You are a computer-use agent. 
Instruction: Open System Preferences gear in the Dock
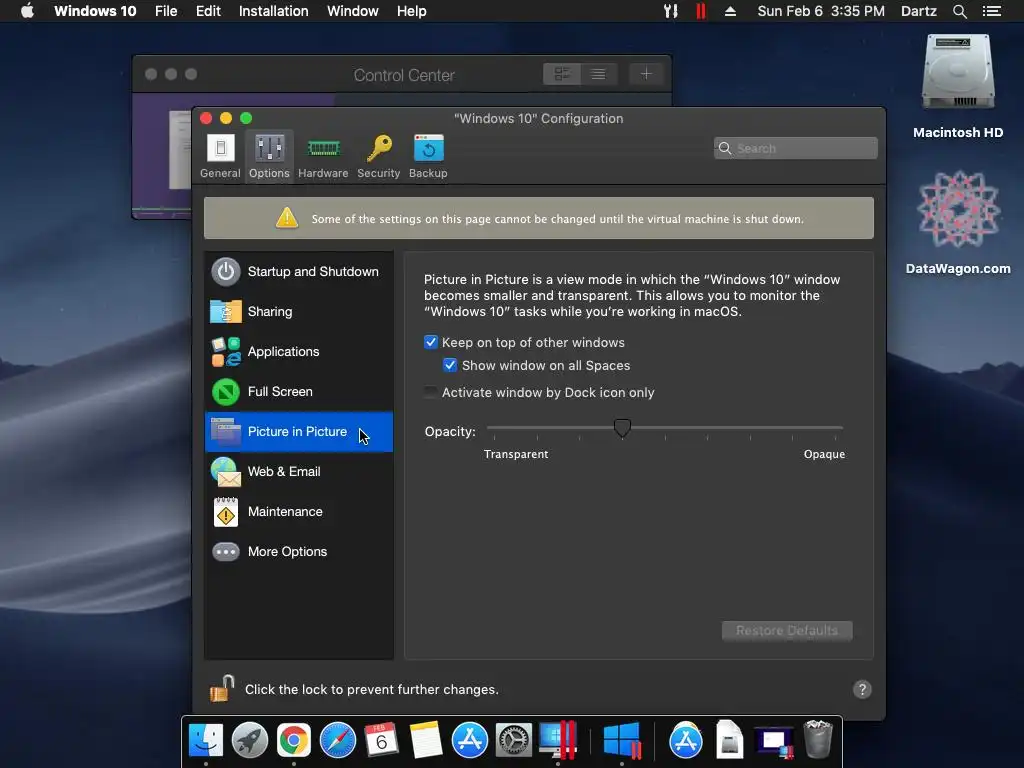tap(513, 741)
